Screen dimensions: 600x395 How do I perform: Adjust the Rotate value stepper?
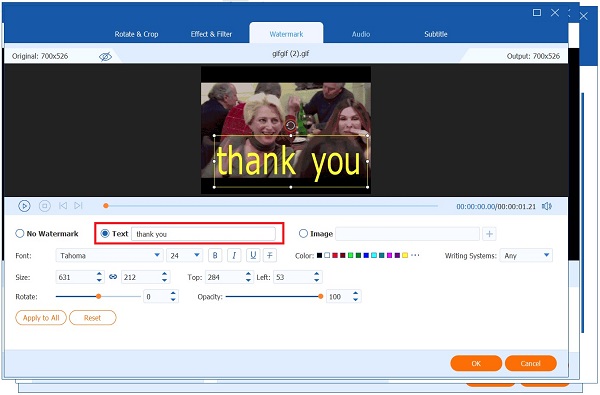tap(173, 296)
